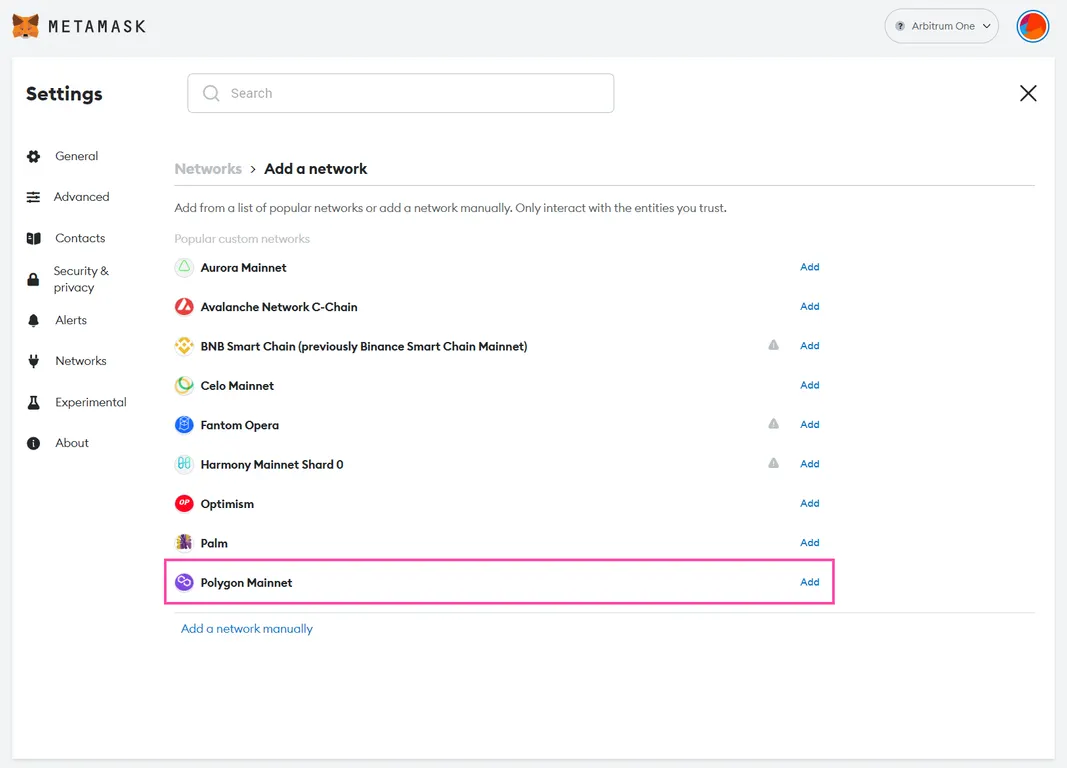
Task: Open Security & privacy settings
Action: coord(81,279)
